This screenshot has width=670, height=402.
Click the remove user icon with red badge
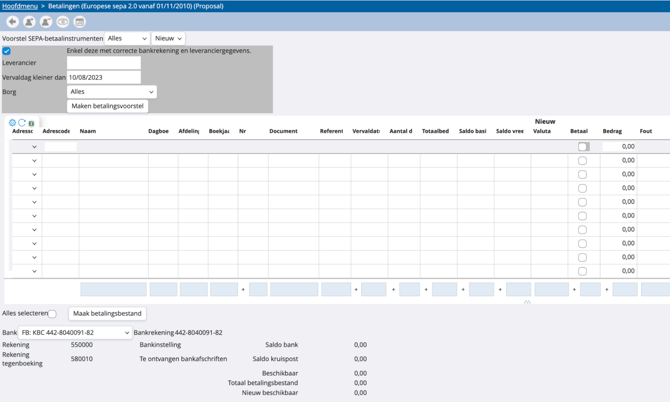click(46, 22)
